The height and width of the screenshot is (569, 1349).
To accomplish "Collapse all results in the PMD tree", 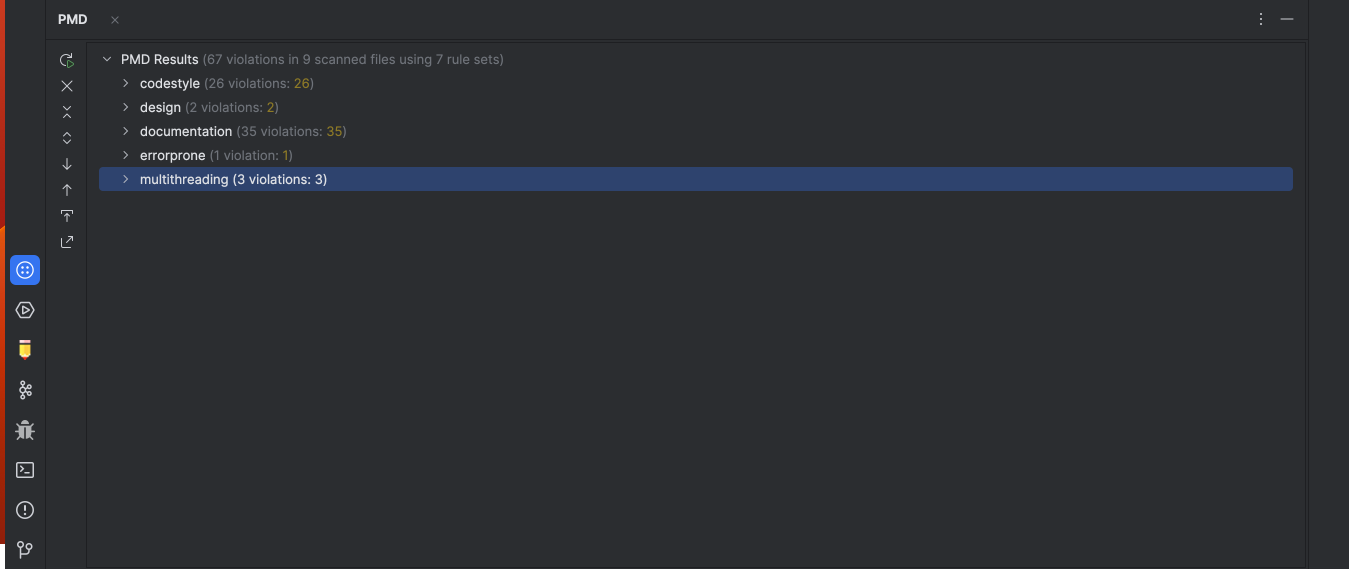I will [67, 112].
